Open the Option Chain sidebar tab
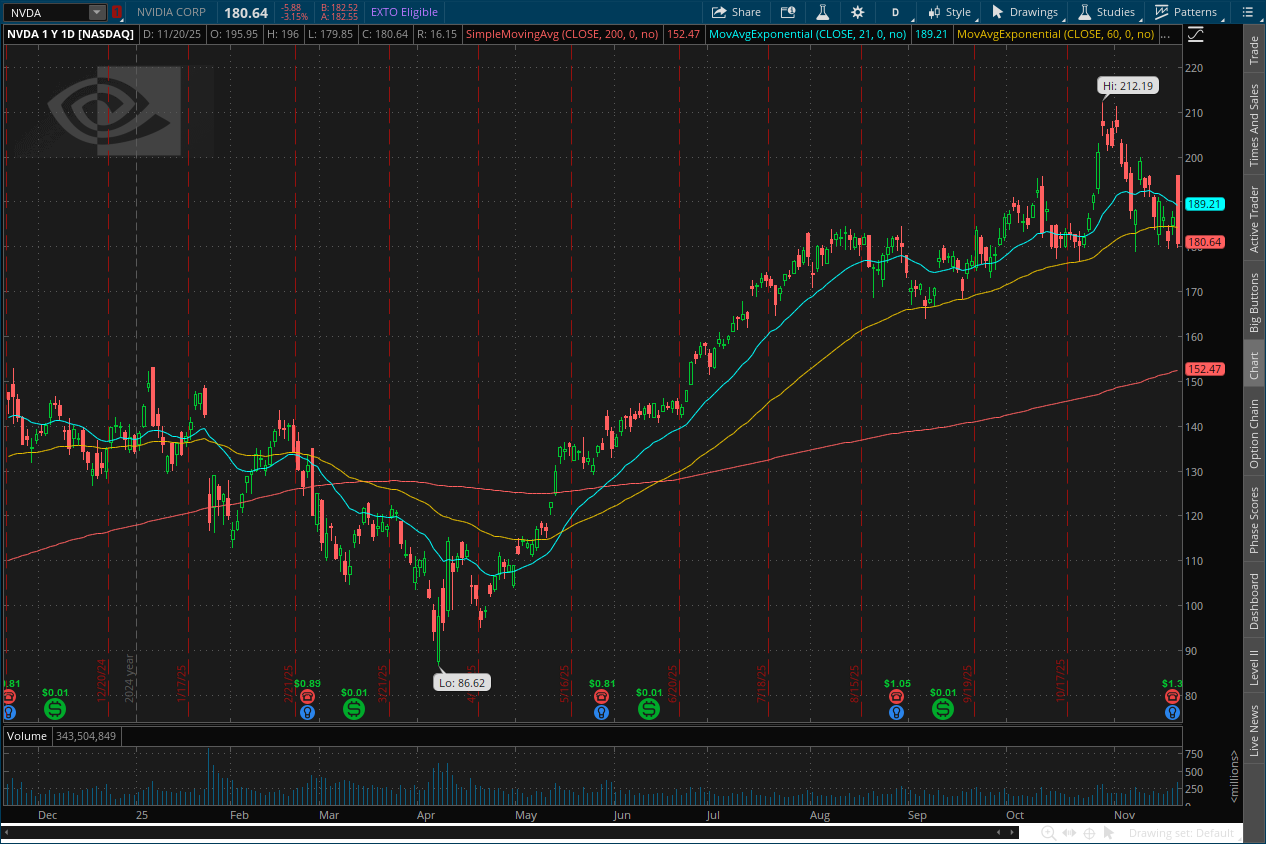The height and width of the screenshot is (844, 1266). pos(1253,434)
